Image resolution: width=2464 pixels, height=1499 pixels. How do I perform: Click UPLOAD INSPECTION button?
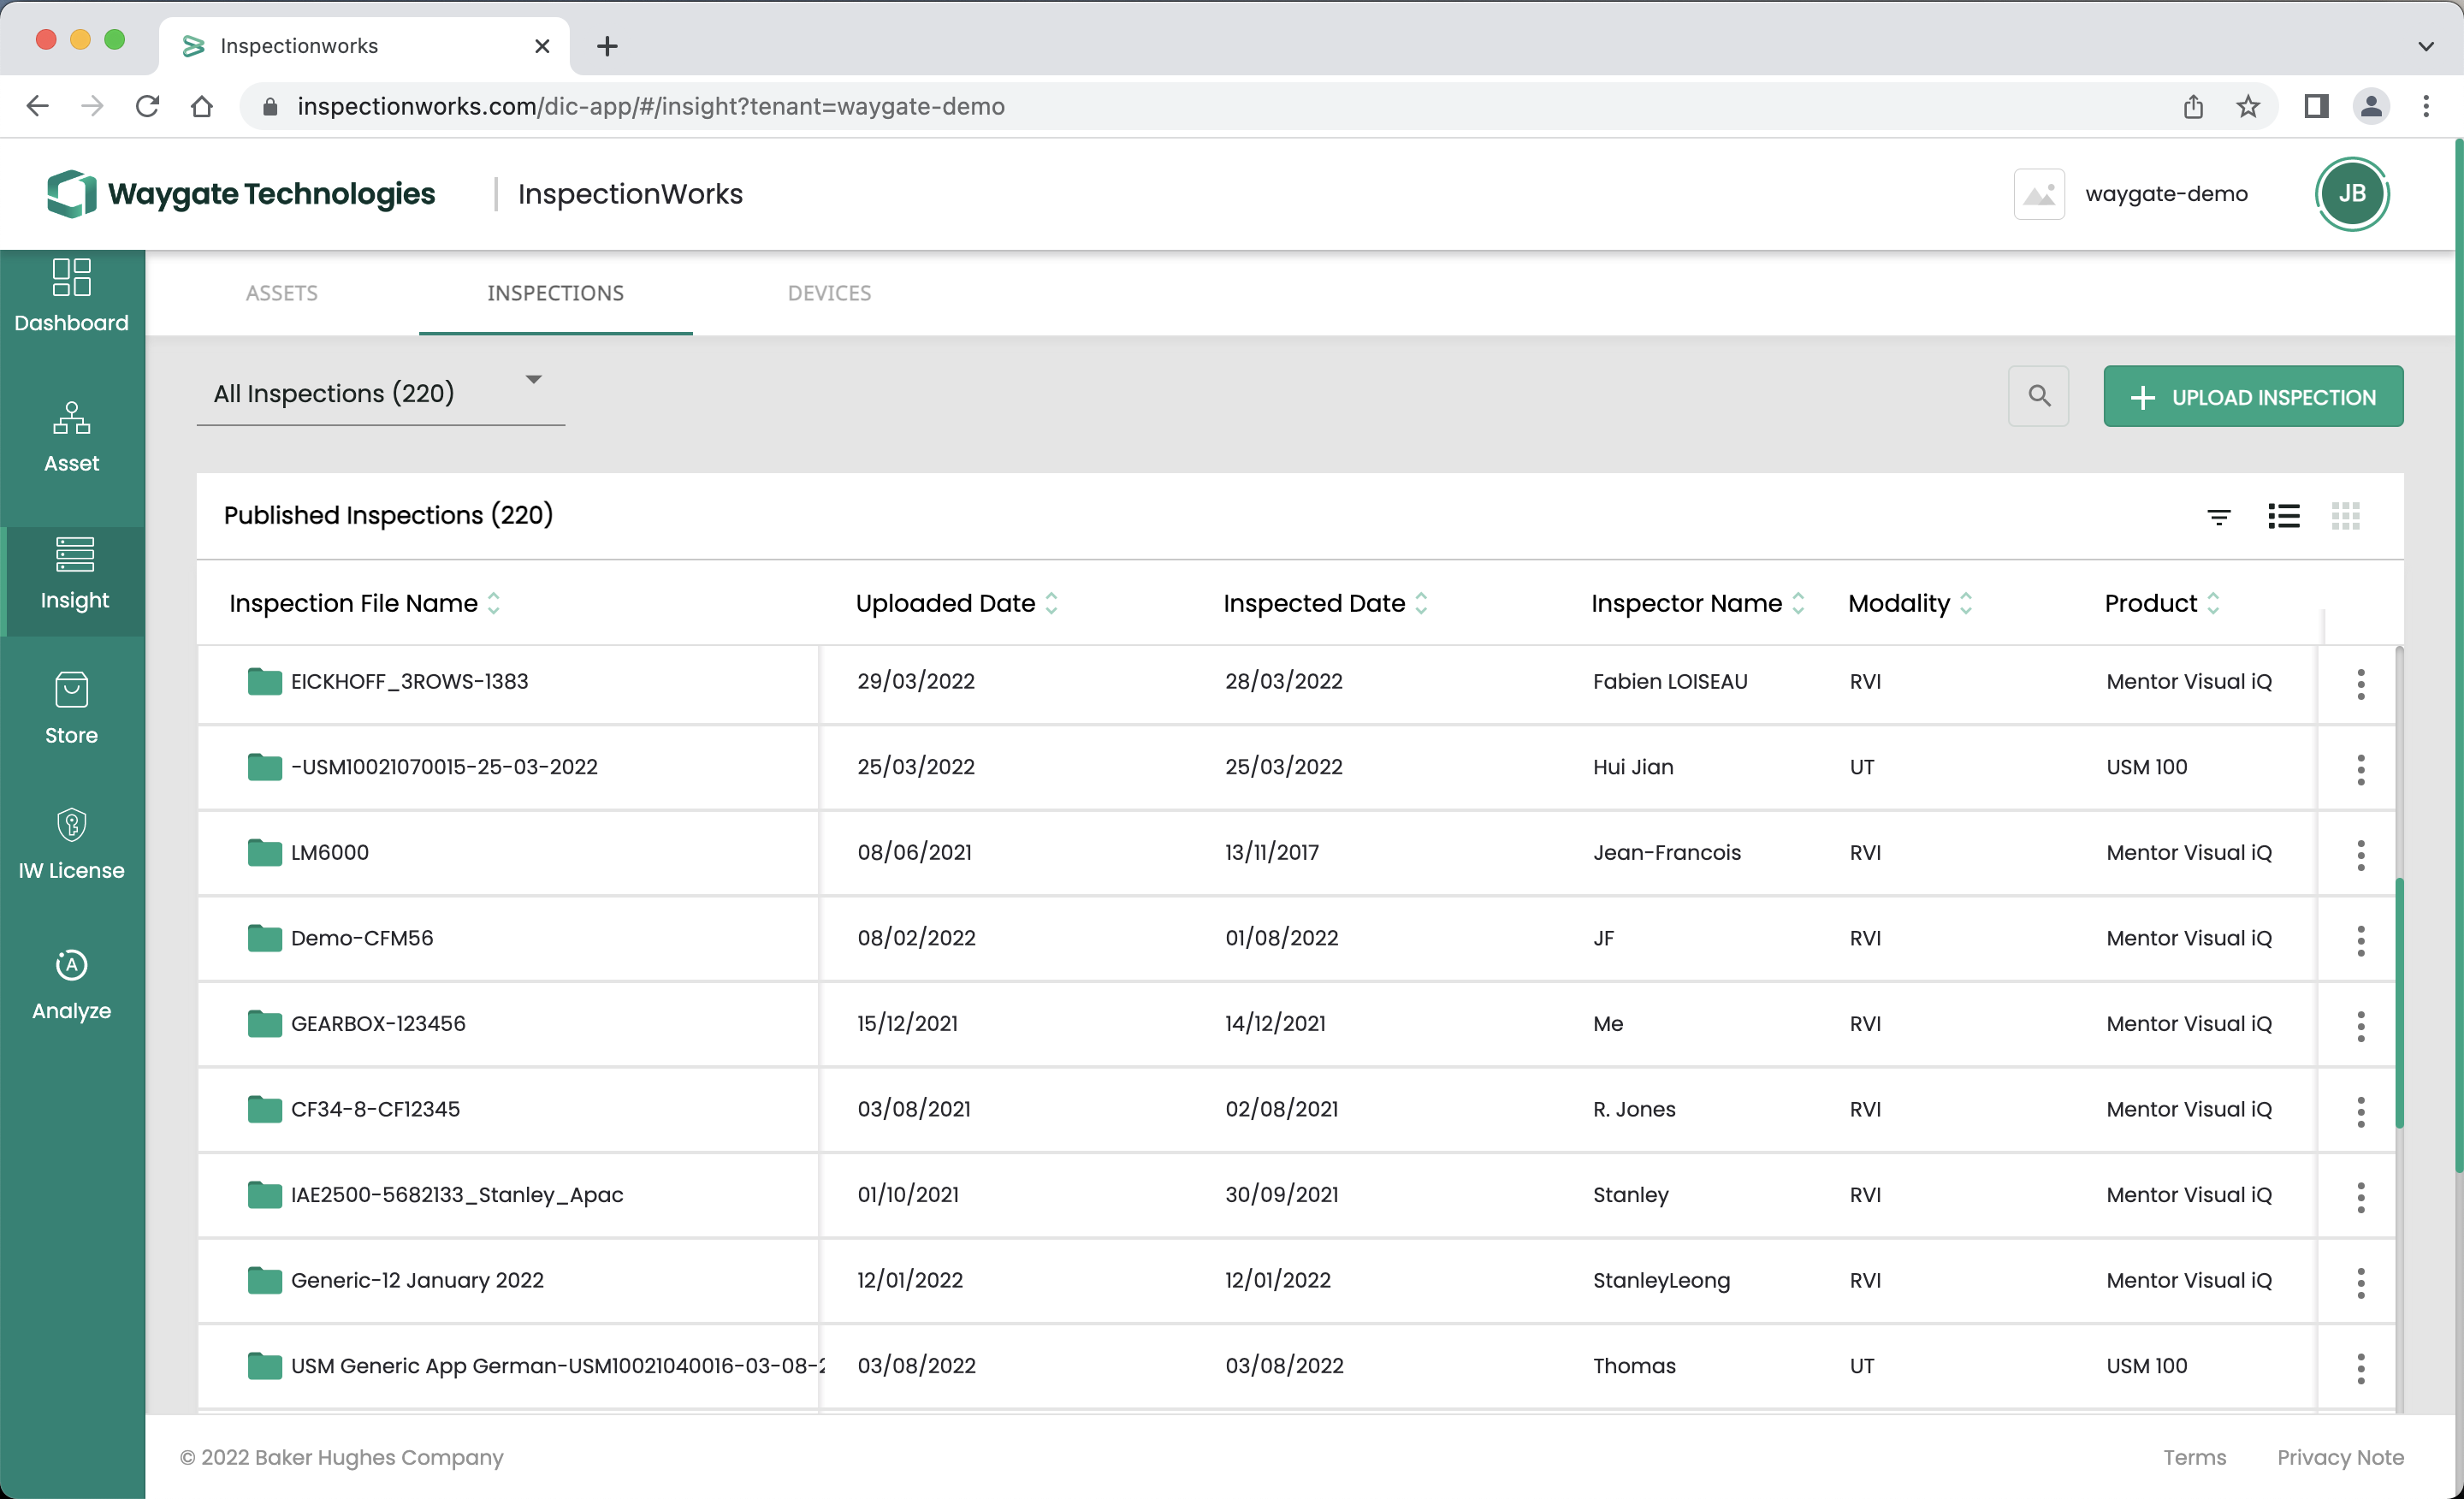(2254, 396)
